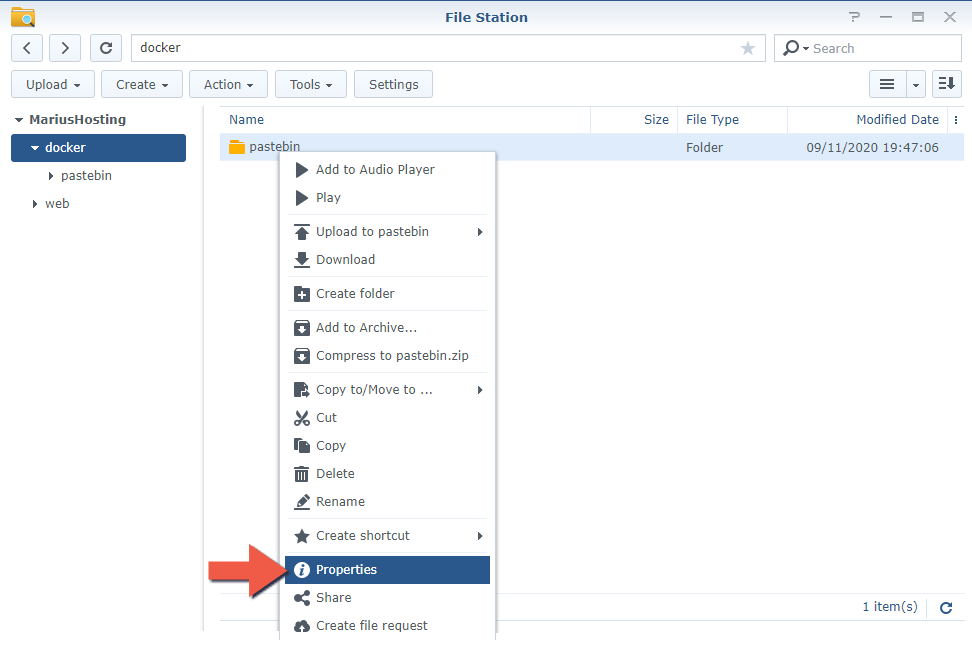Click the File Station icon in the title bar

[22, 16]
